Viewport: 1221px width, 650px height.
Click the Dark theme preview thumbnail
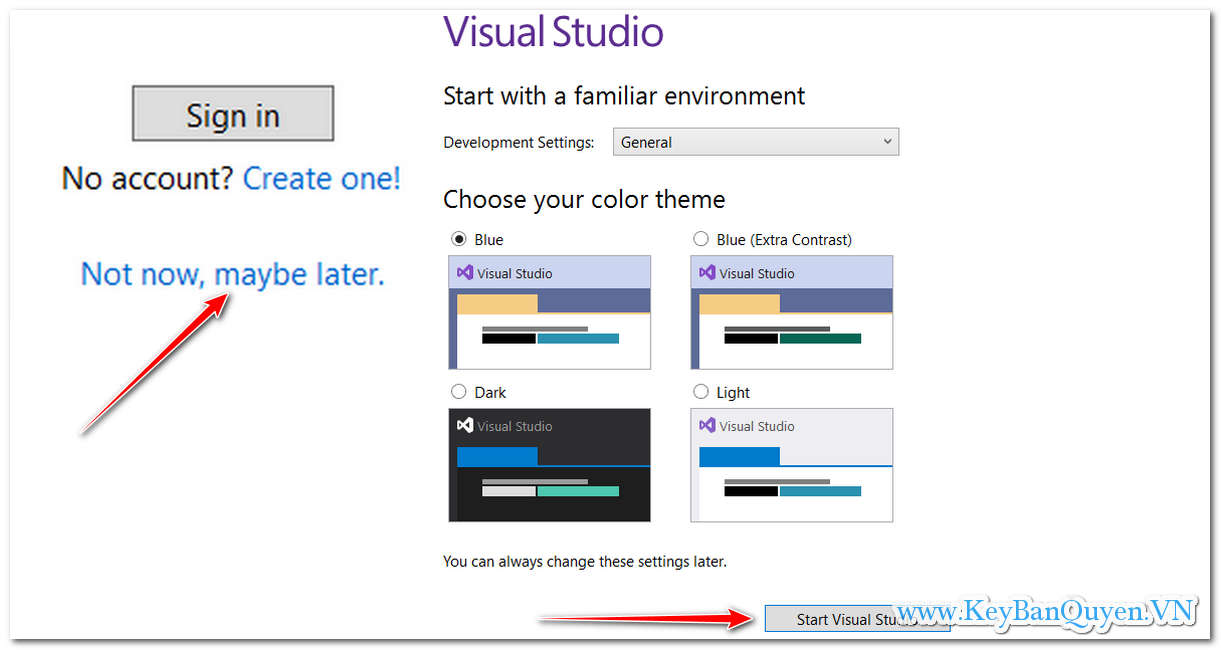point(549,465)
